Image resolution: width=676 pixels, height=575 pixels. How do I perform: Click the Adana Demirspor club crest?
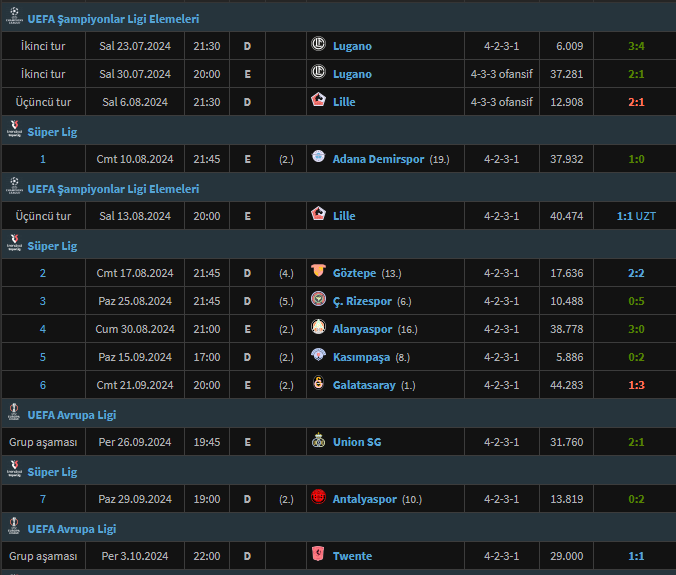tap(318, 158)
